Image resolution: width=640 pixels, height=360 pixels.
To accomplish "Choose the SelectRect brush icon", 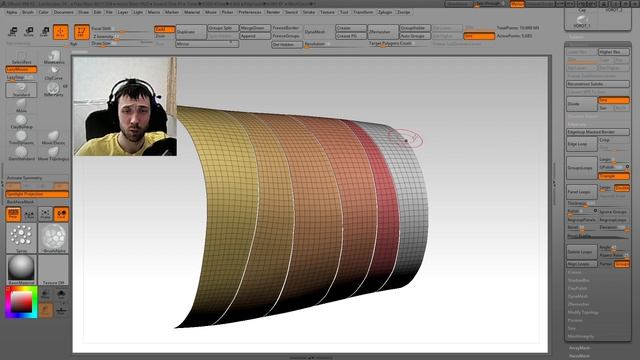I will [x=21, y=57].
